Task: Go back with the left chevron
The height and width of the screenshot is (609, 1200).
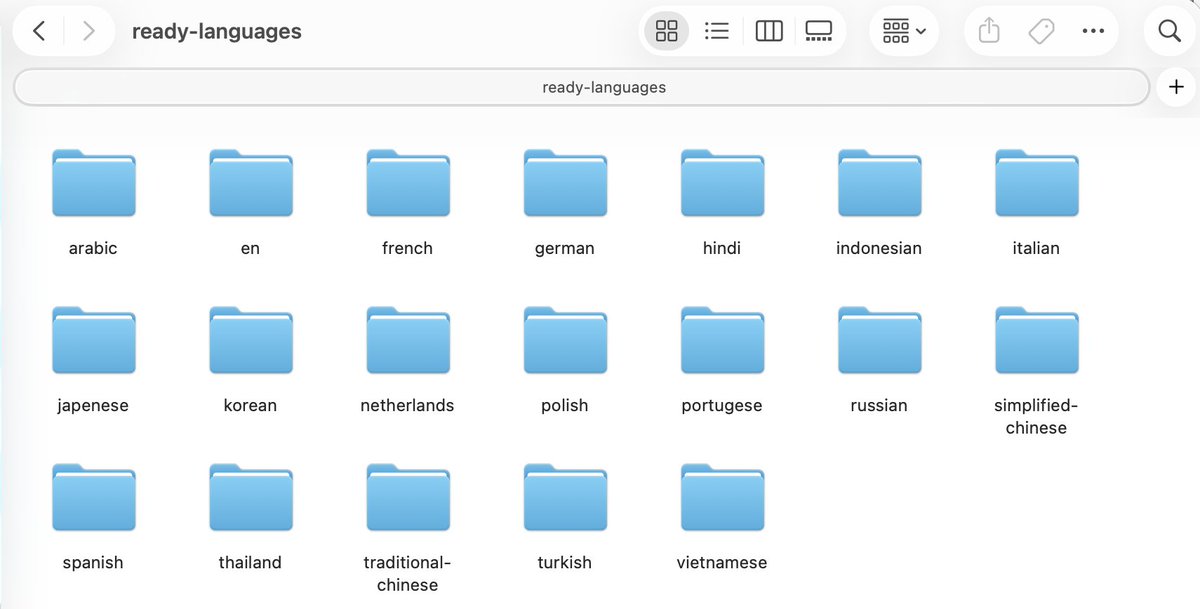Action: click(x=39, y=31)
